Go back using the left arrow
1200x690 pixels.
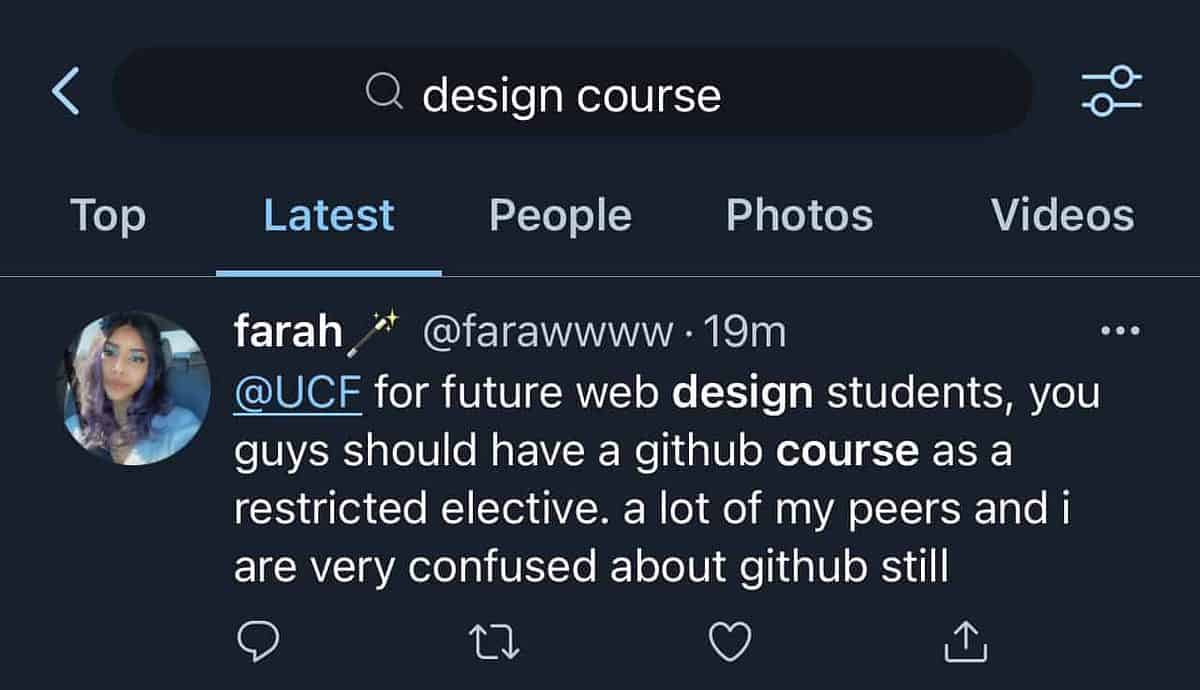[x=66, y=93]
